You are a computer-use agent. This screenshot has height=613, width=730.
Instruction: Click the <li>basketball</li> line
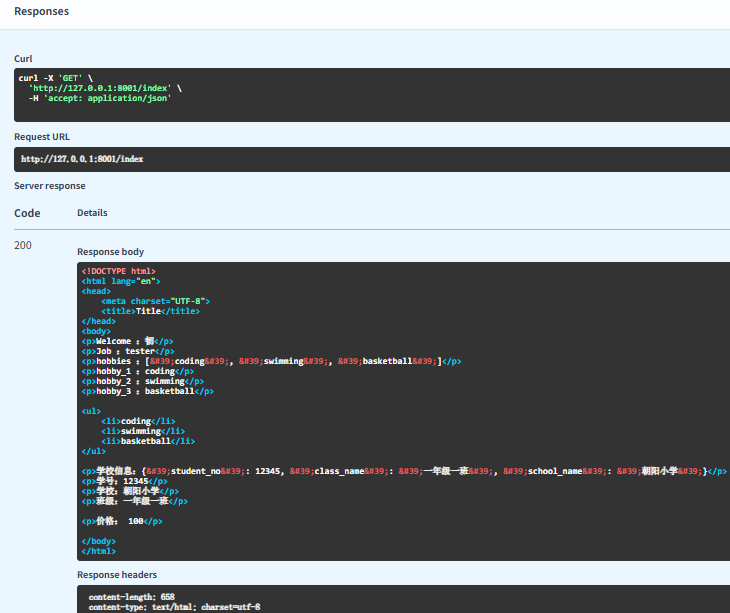point(148,441)
